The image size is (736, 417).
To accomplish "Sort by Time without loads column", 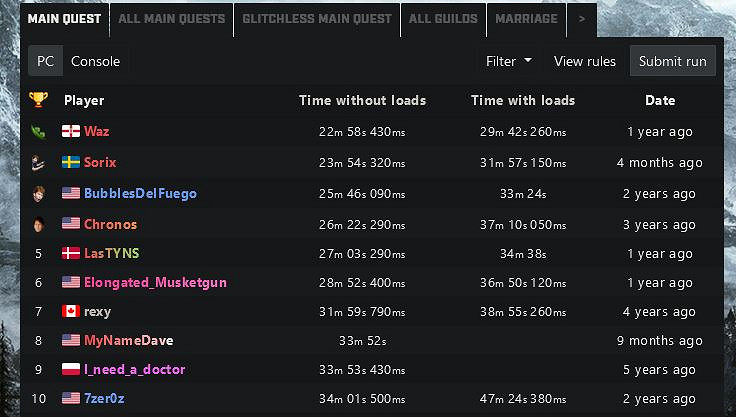I will (x=362, y=100).
